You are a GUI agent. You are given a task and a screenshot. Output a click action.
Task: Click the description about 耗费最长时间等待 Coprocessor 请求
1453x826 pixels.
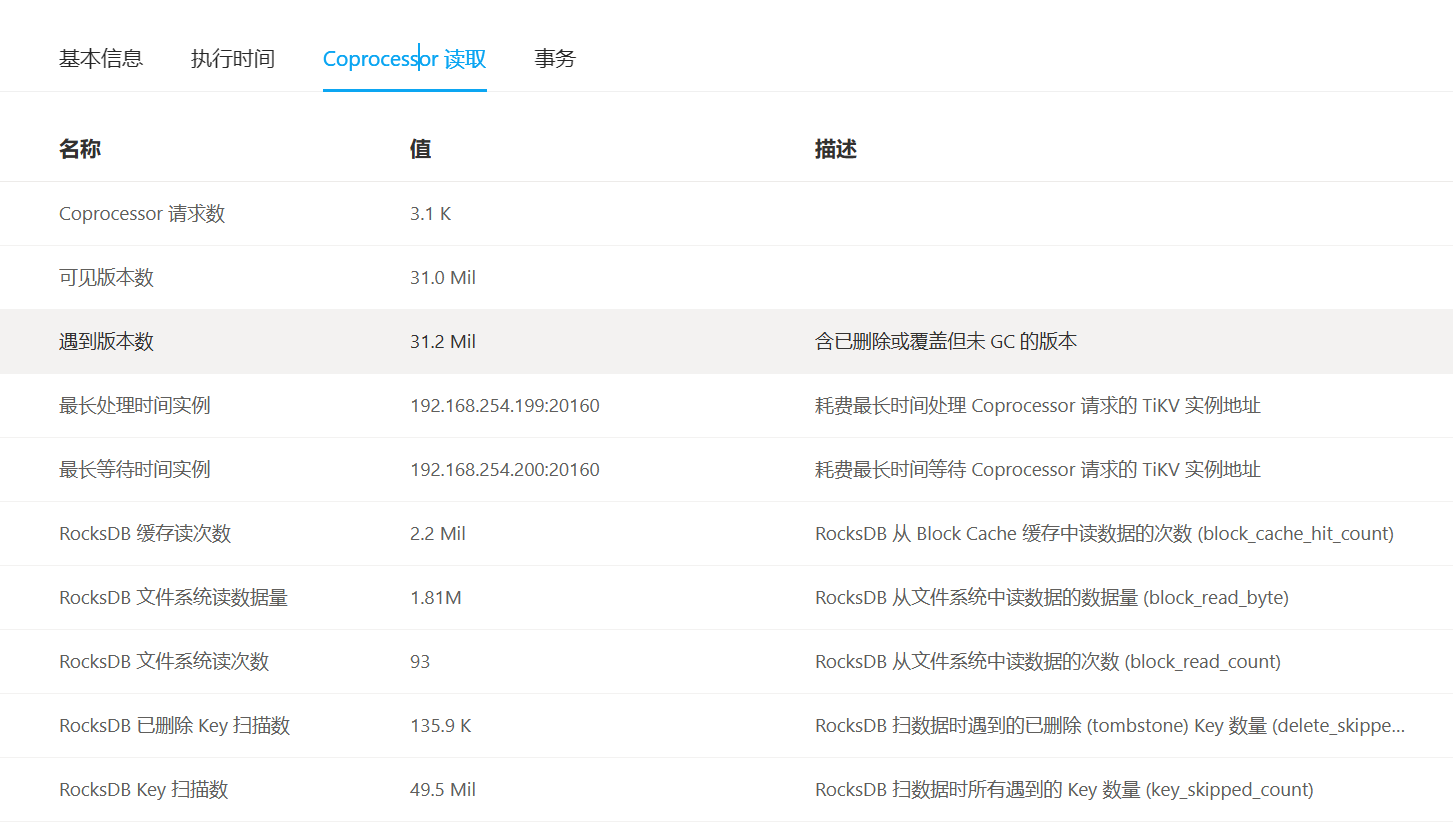[x=1038, y=470]
